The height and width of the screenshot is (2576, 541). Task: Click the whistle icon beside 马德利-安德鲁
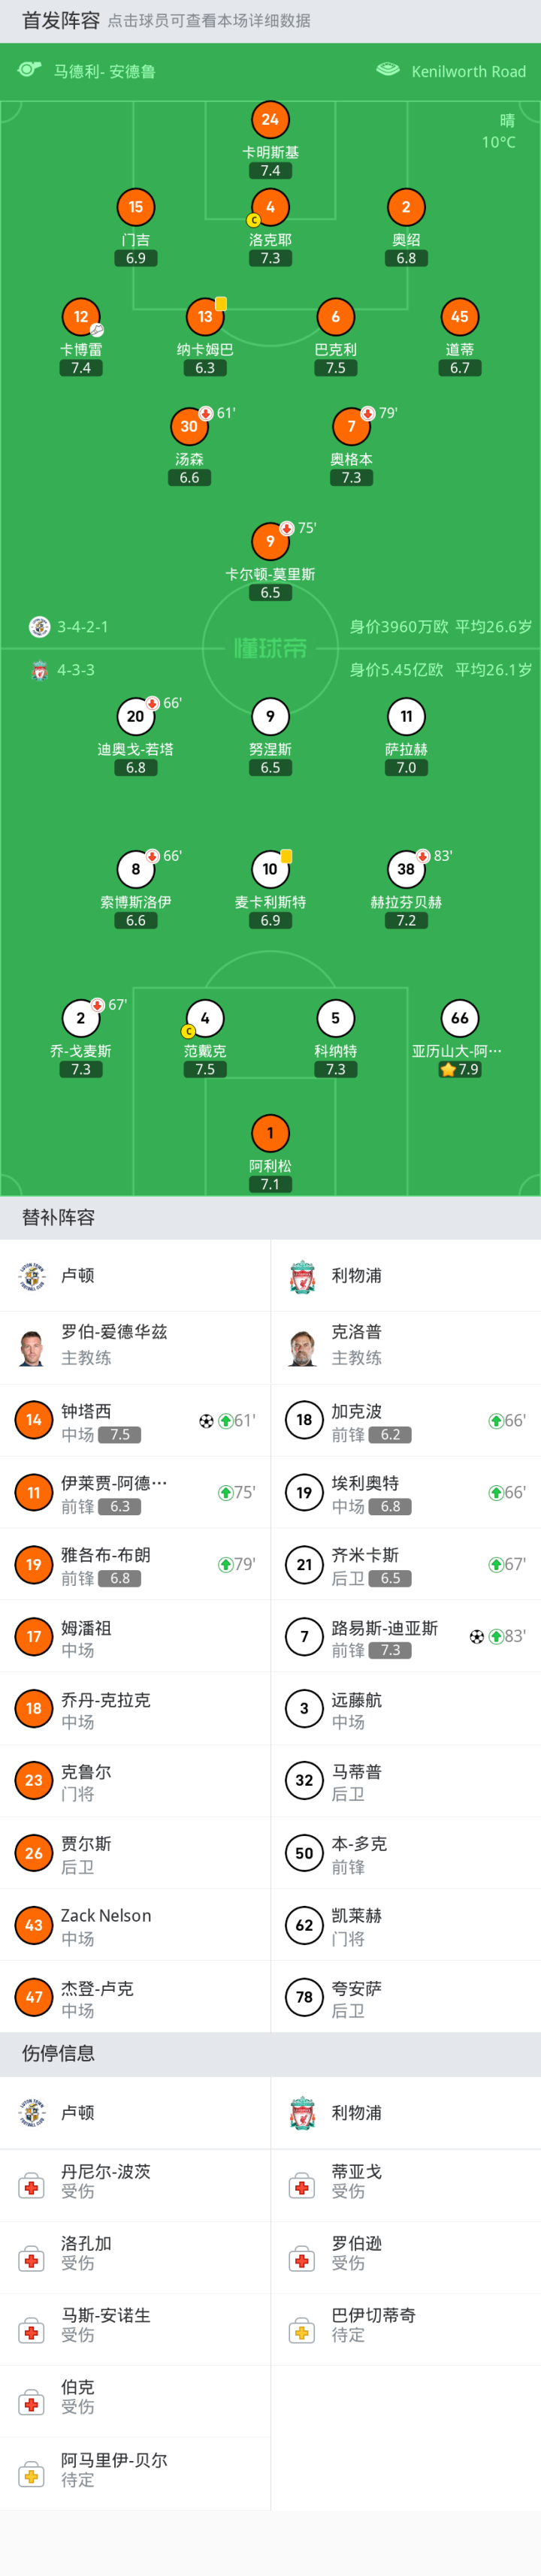coord(29,70)
